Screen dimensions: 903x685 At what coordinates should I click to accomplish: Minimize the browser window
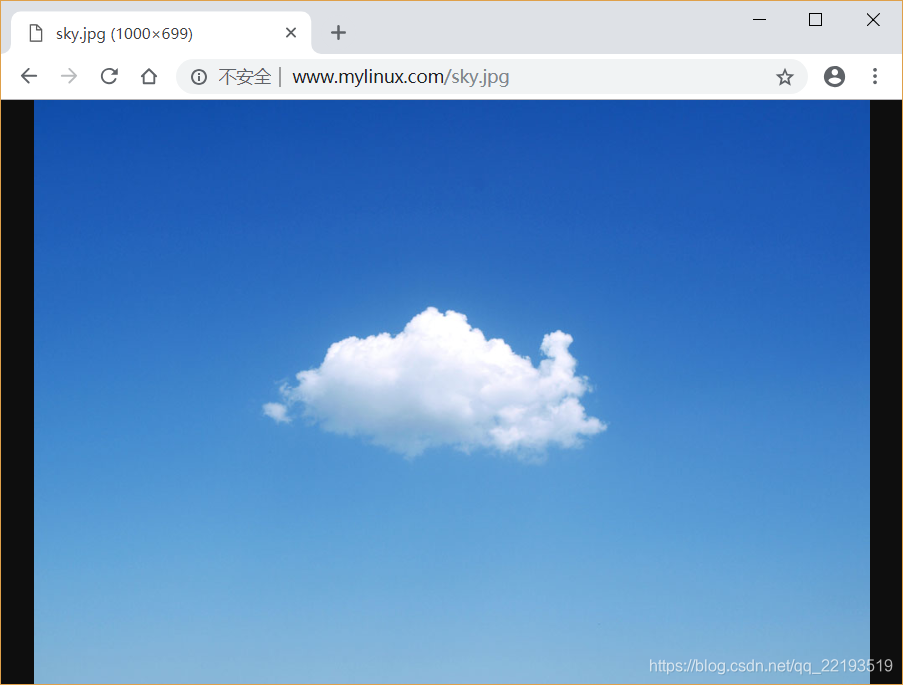click(x=759, y=20)
